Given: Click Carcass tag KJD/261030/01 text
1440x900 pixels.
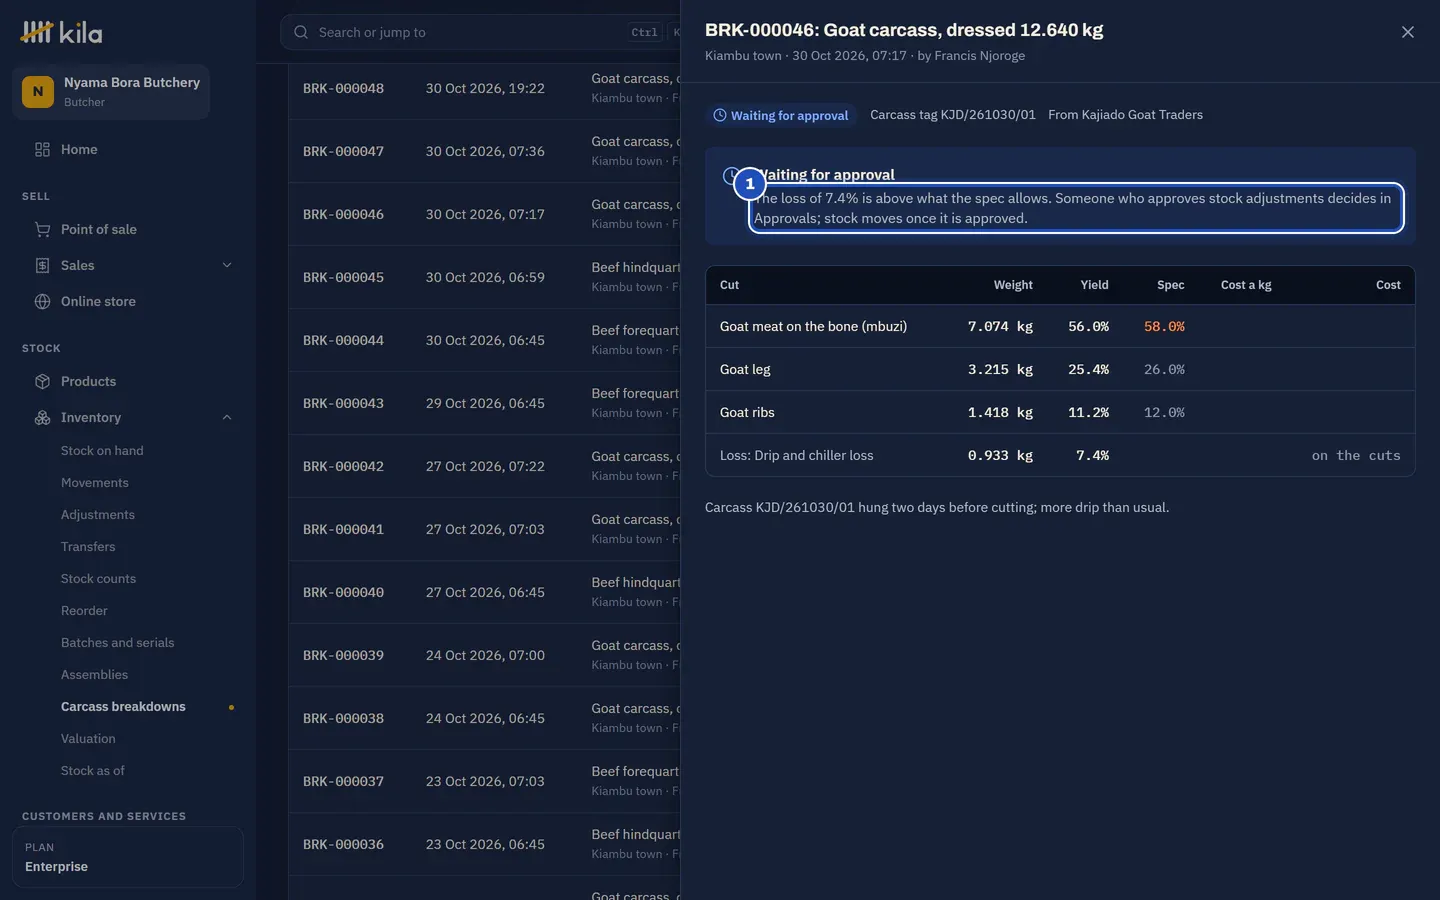Looking at the screenshot, I should [953, 115].
